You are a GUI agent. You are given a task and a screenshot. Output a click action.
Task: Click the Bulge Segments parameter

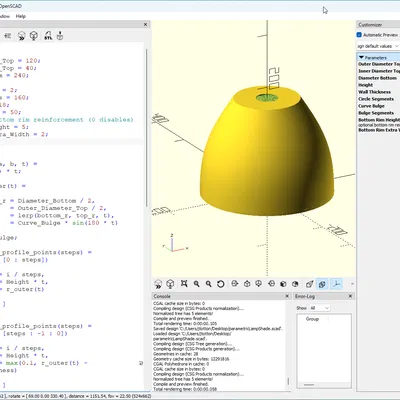[376, 113]
